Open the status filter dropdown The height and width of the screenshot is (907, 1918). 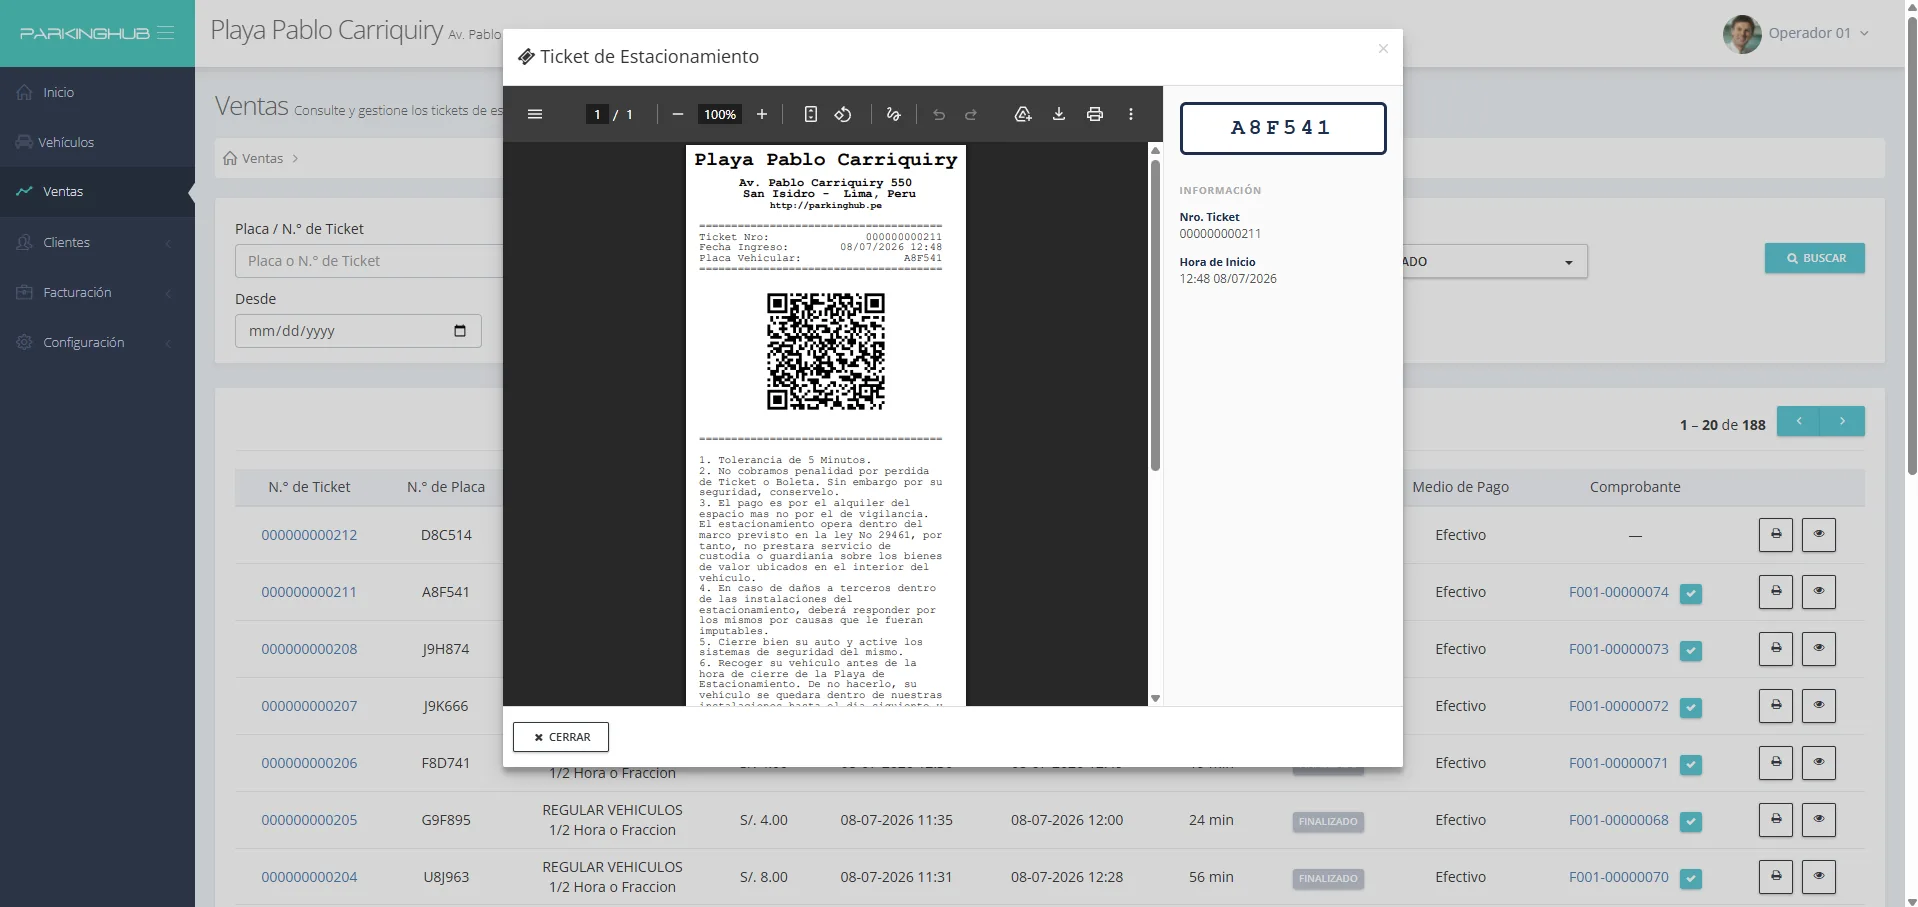point(1495,261)
